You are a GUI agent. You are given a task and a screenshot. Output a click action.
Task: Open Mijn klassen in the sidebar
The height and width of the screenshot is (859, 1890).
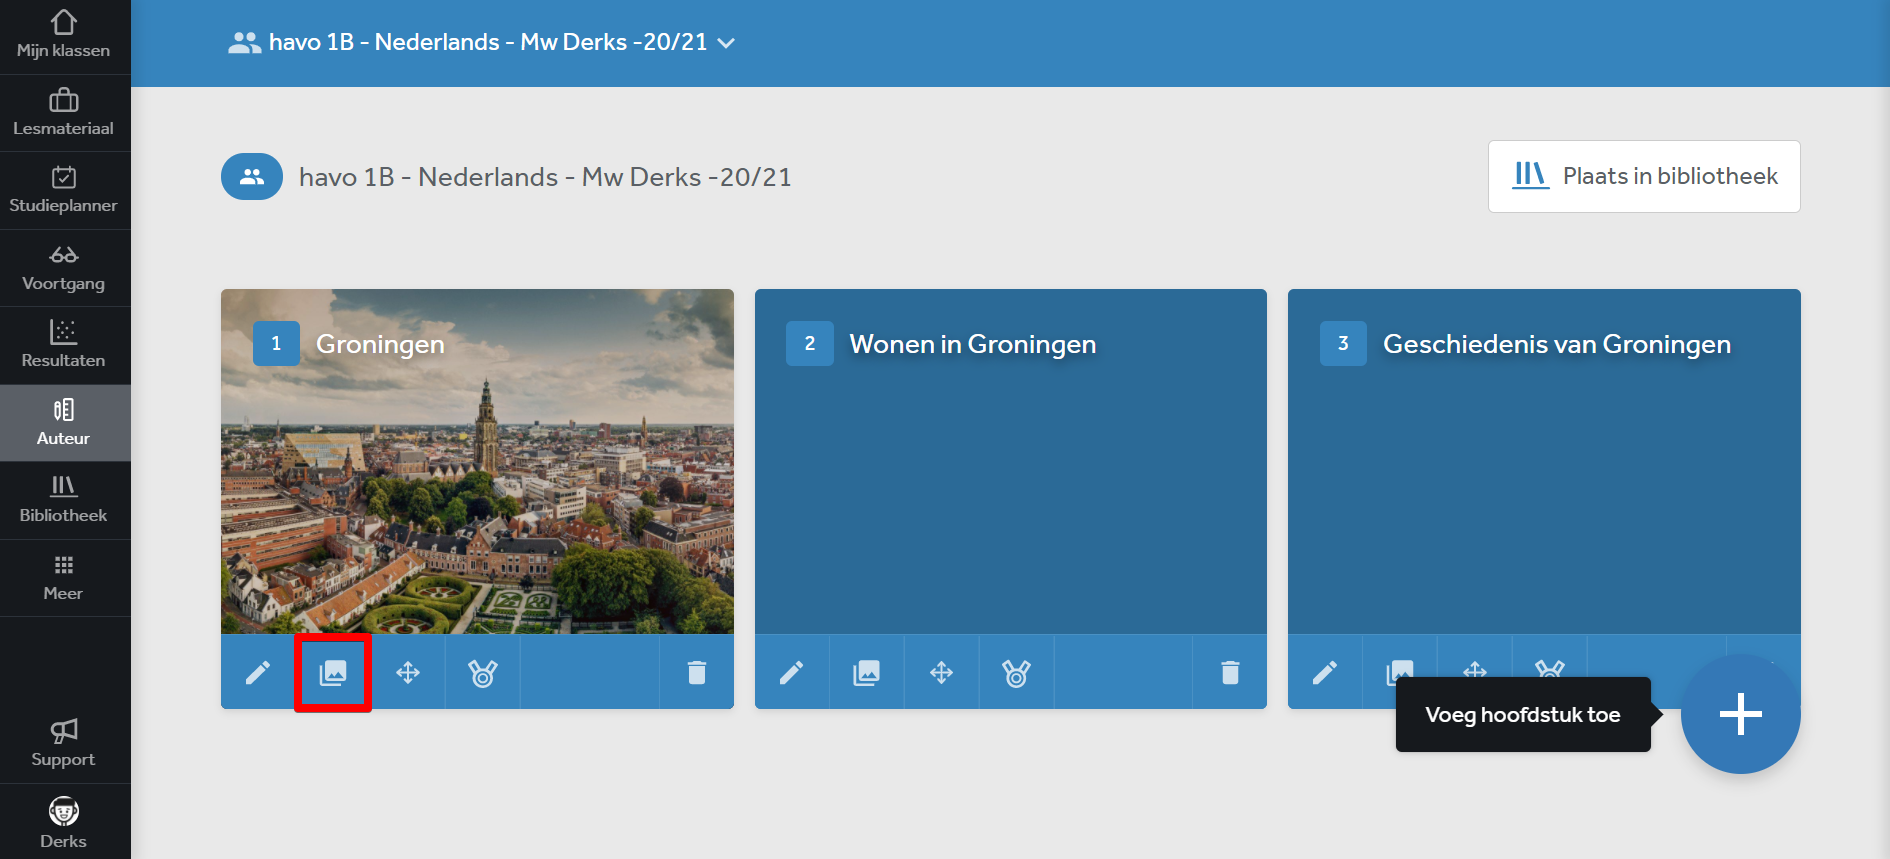[64, 36]
